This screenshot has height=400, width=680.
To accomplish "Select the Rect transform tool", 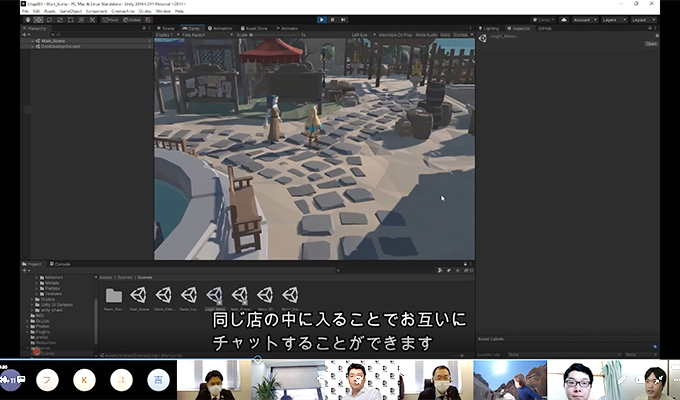I will click(x=71, y=20).
